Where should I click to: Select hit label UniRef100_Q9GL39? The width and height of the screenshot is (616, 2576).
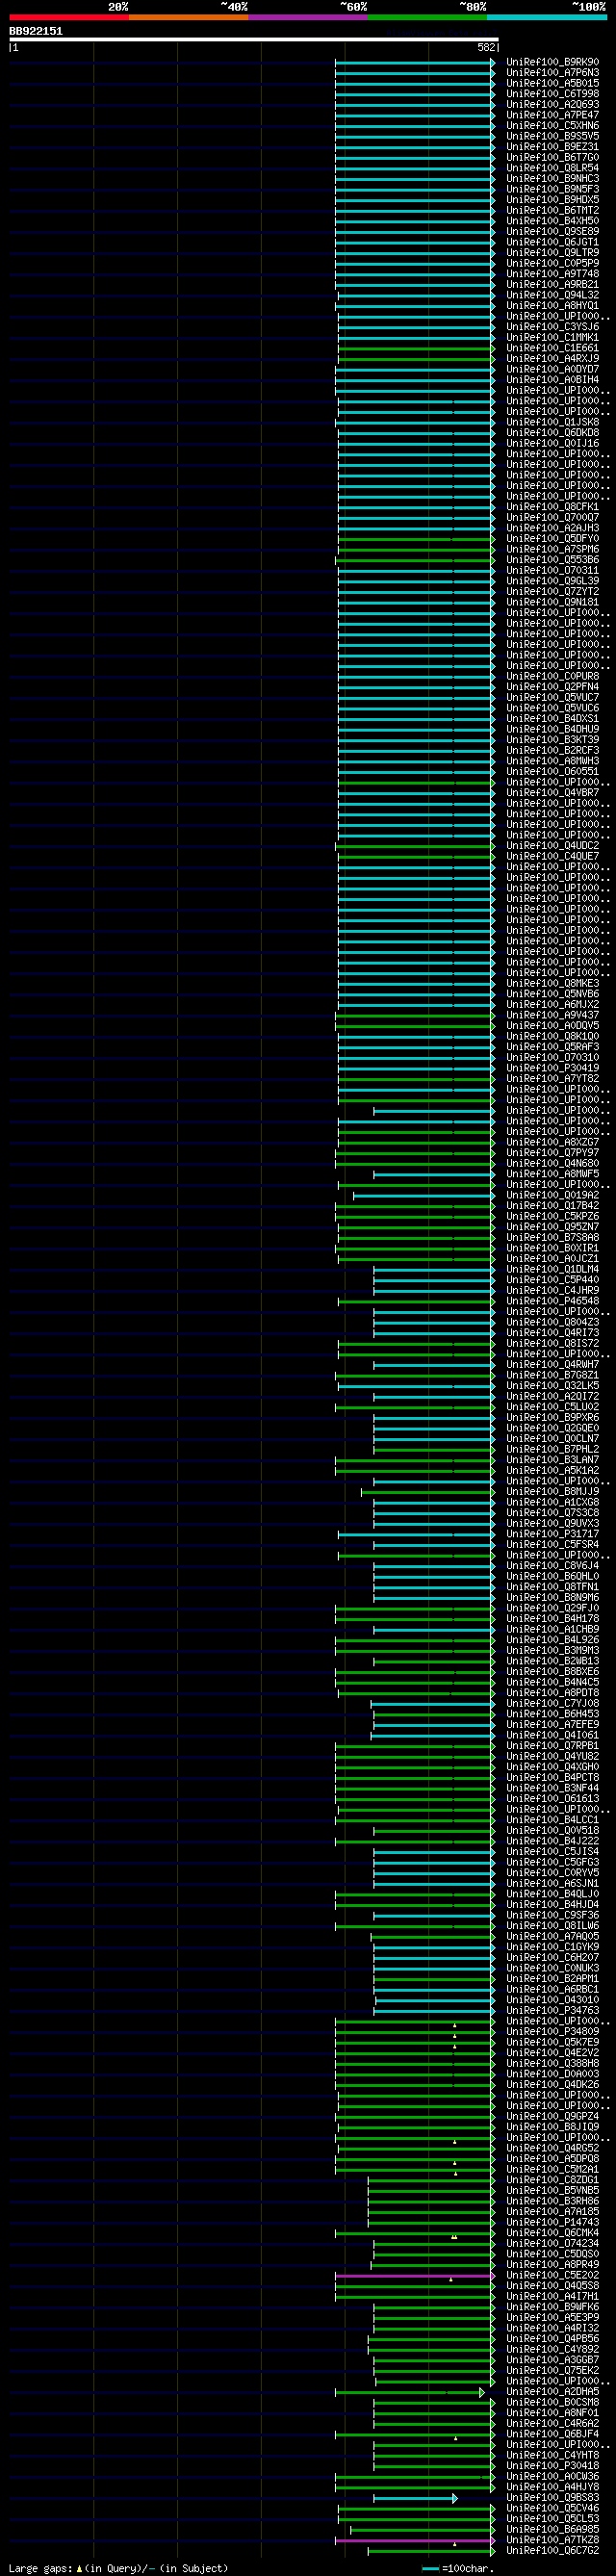coord(553,581)
